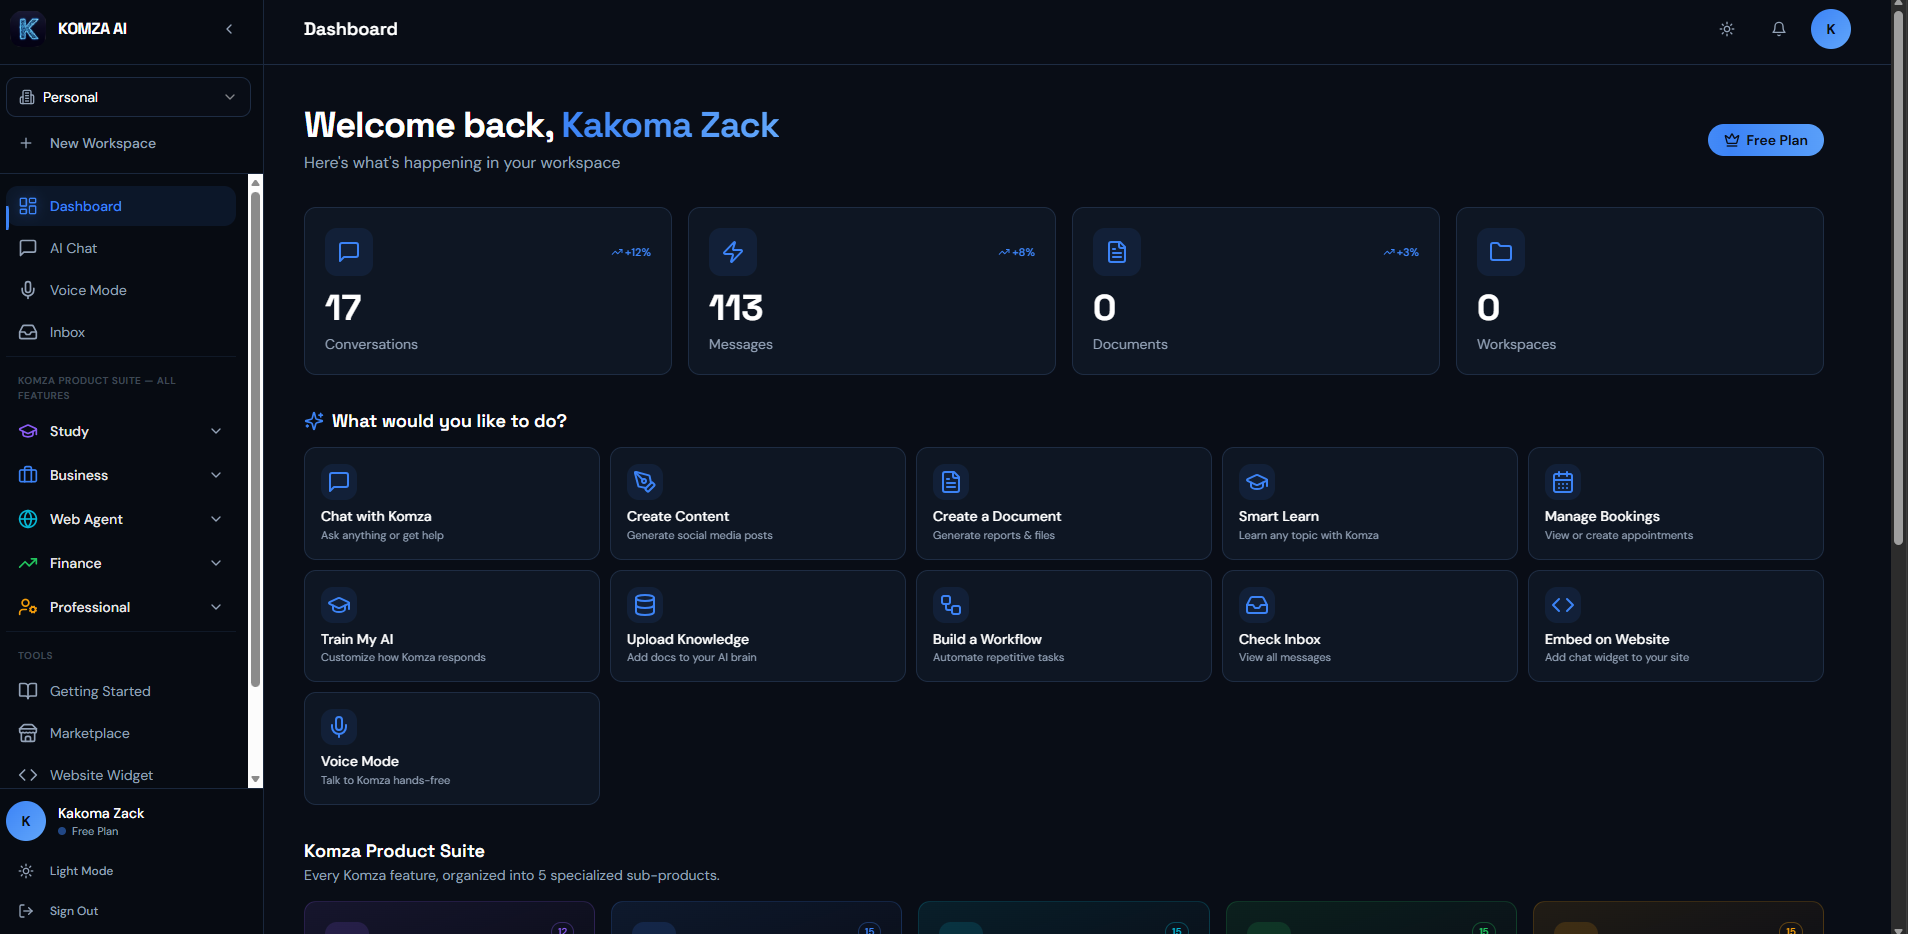Click 'View or create appointments' text
This screenshot has height=934, width=1908.
(1619, 536)
